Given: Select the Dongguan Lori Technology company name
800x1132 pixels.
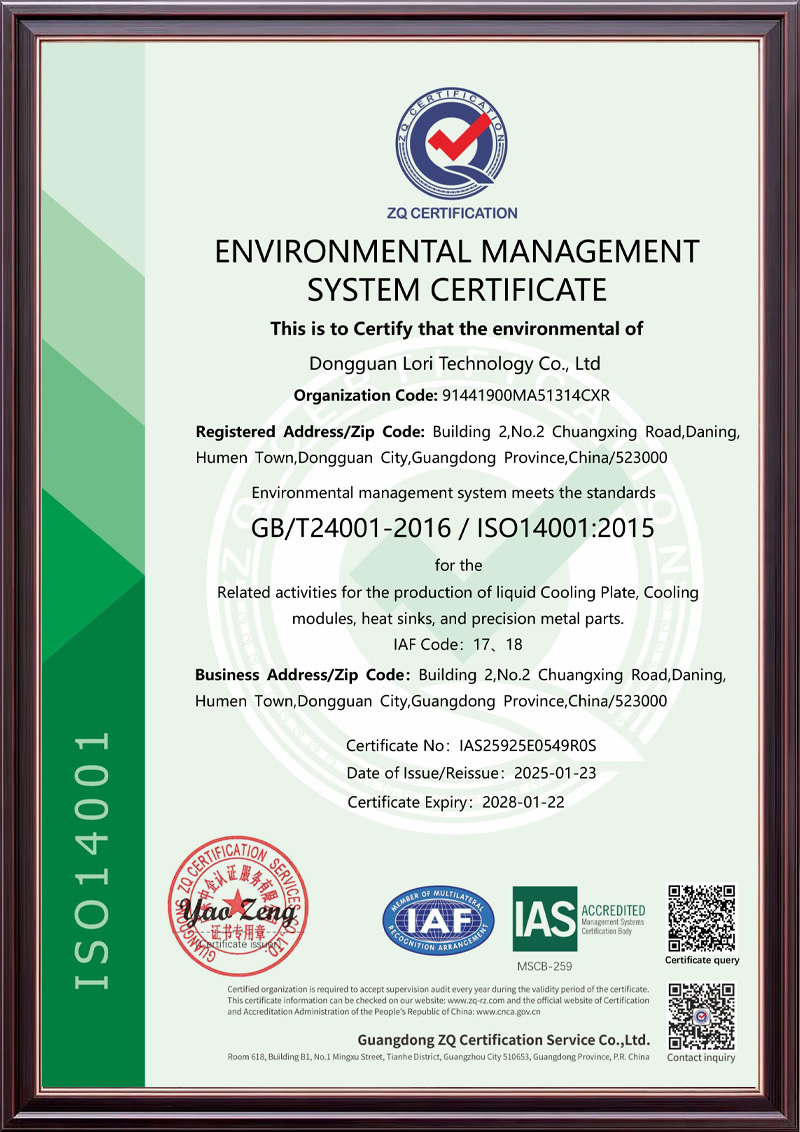Looking at the screenshot, I should coord(456,363).
